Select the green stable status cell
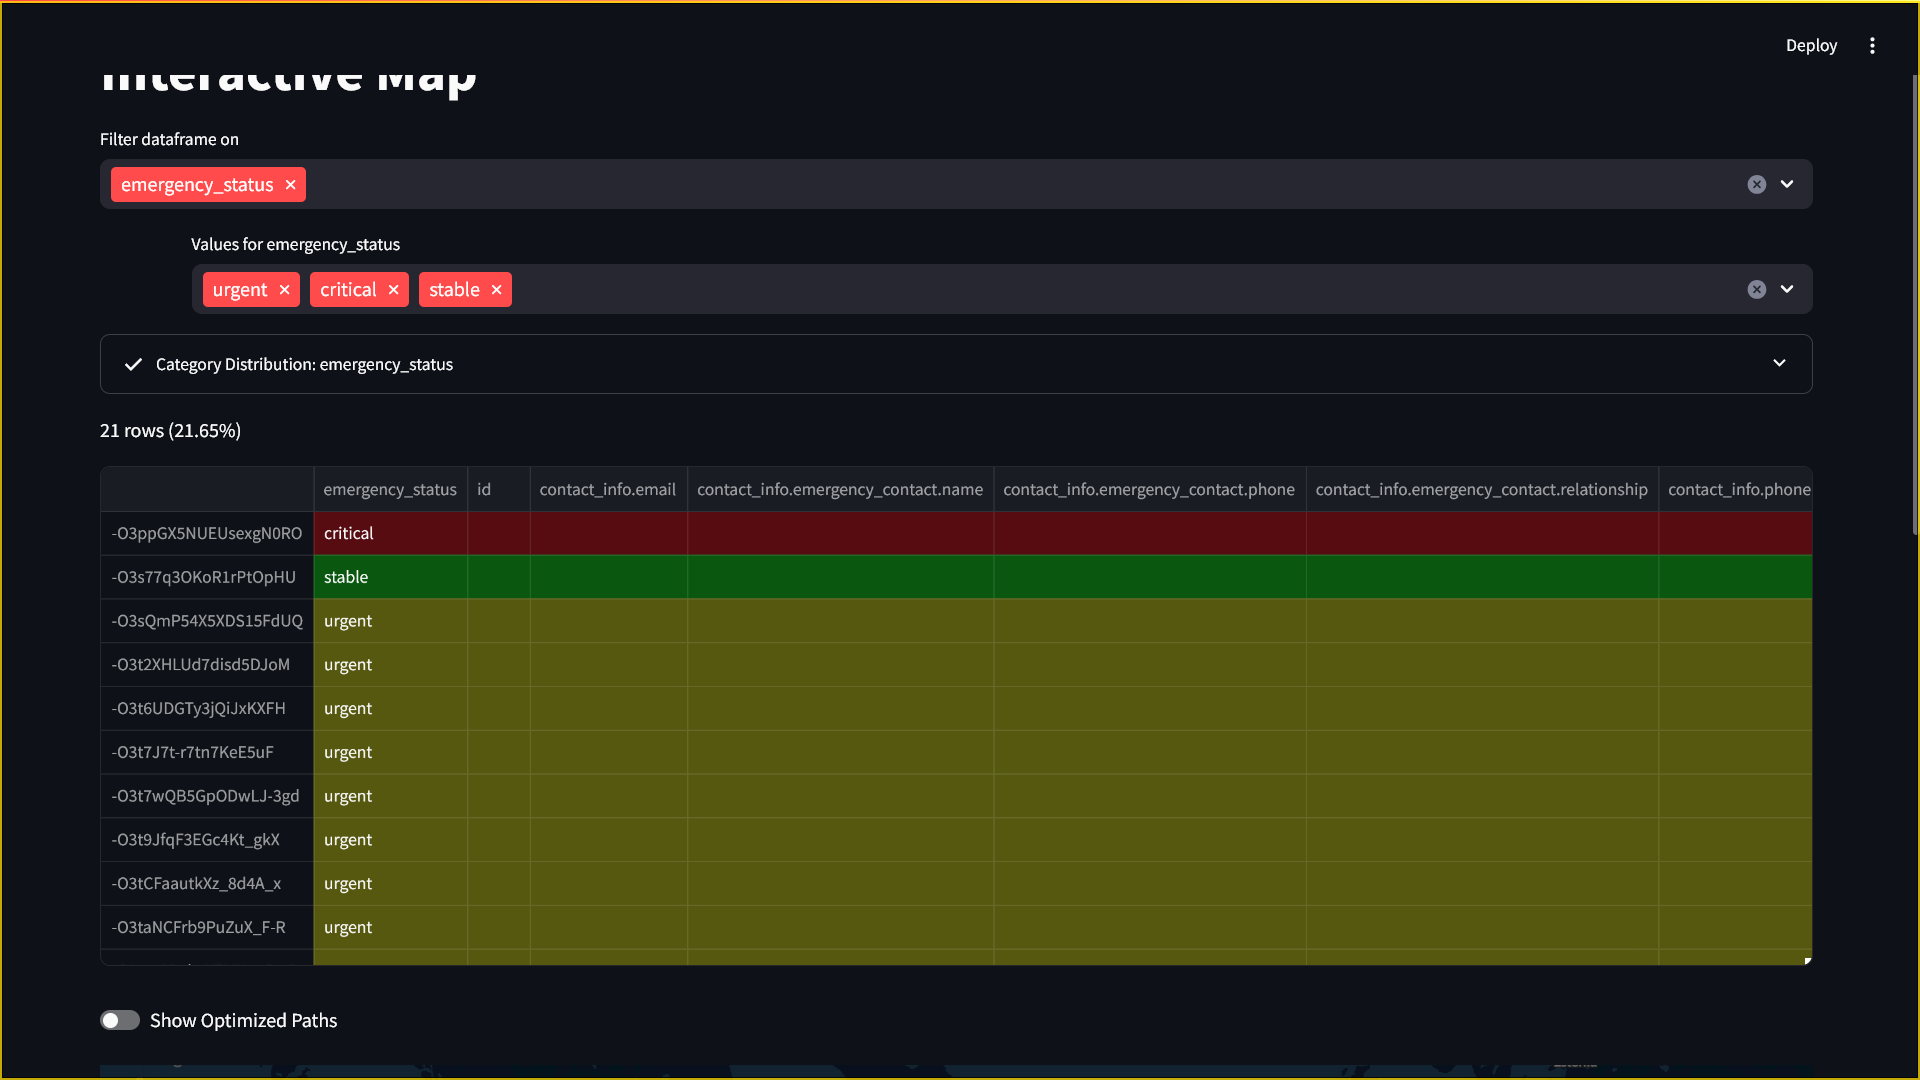 tap(390, 578)
